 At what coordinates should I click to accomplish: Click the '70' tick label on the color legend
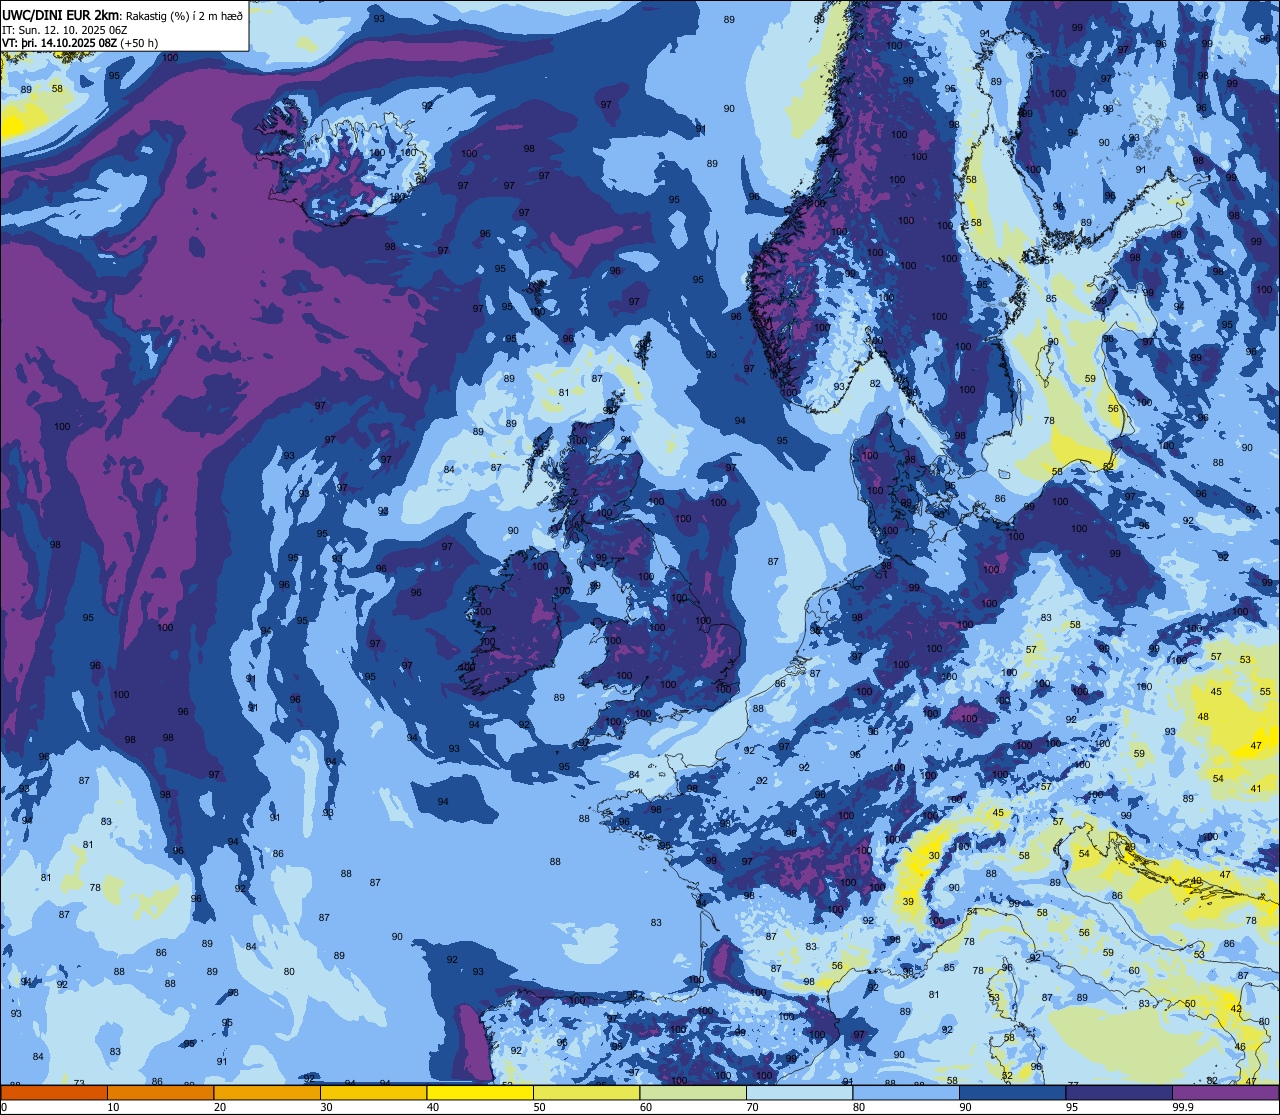click(x=752, y=1107)
